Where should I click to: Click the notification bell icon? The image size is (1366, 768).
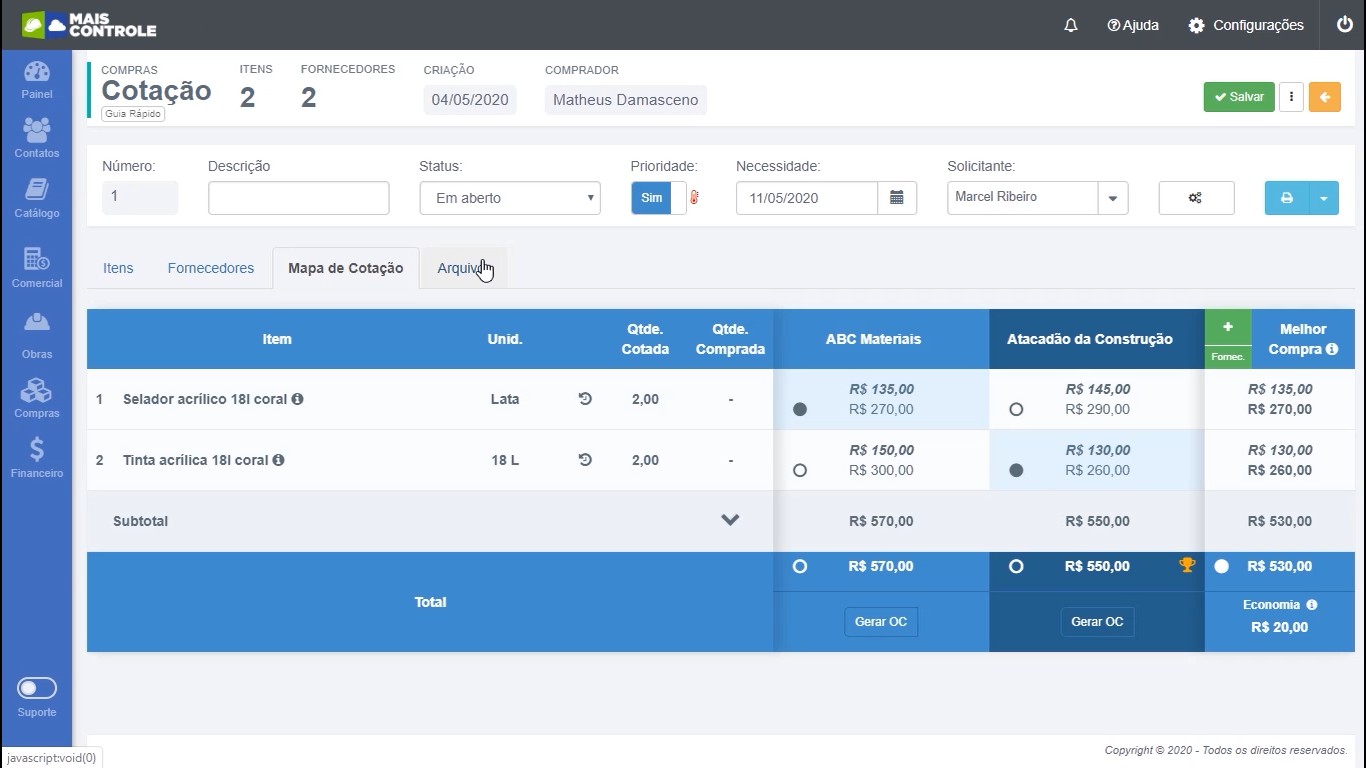pyautogui.click(x=1070, y=25)
